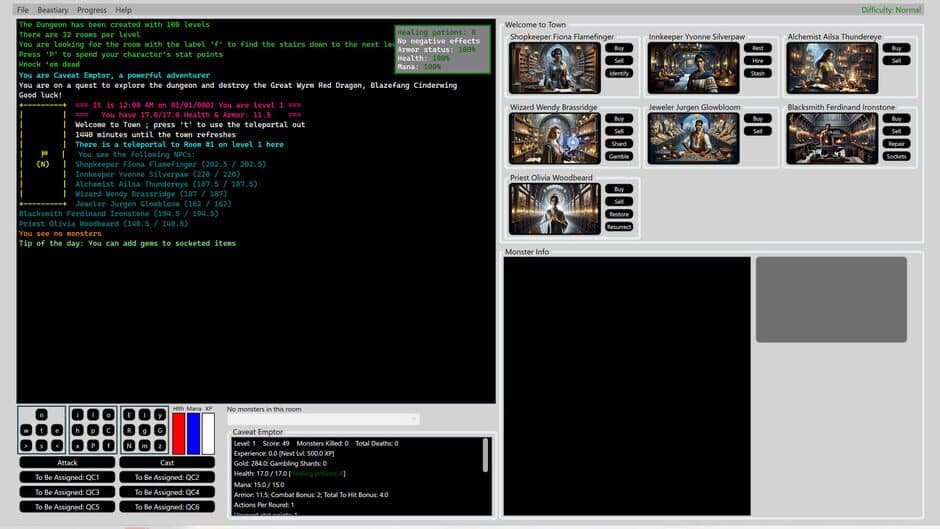940x529 pixels.
Task: Click Repair at Blacksmith Ferdinand Ironstone
Action: click(x=896, y=143)
